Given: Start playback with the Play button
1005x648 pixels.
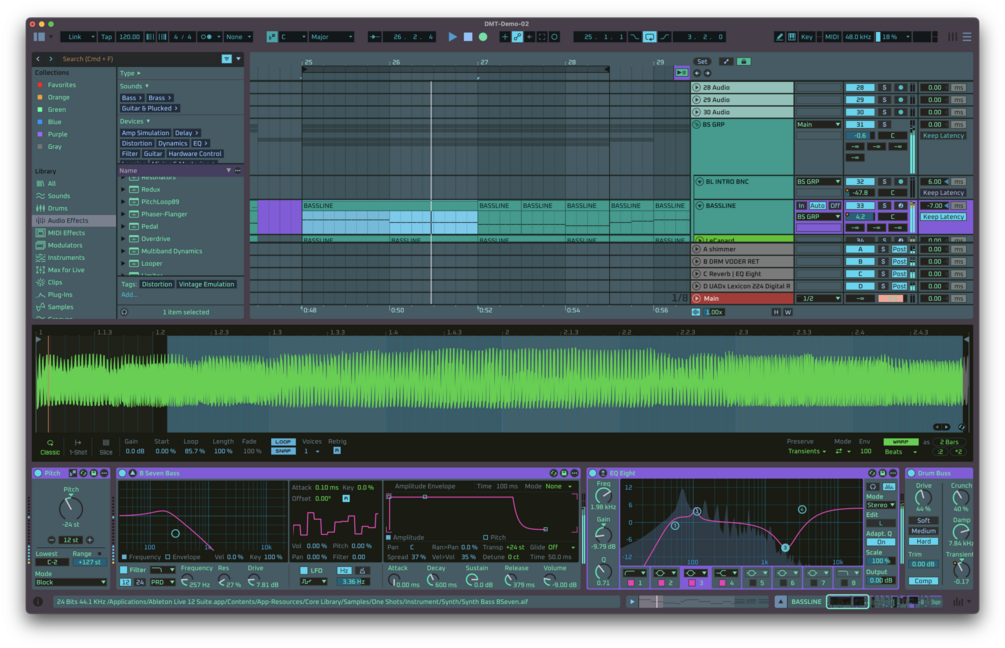Looking at the screenshot, I should point(453,37).
